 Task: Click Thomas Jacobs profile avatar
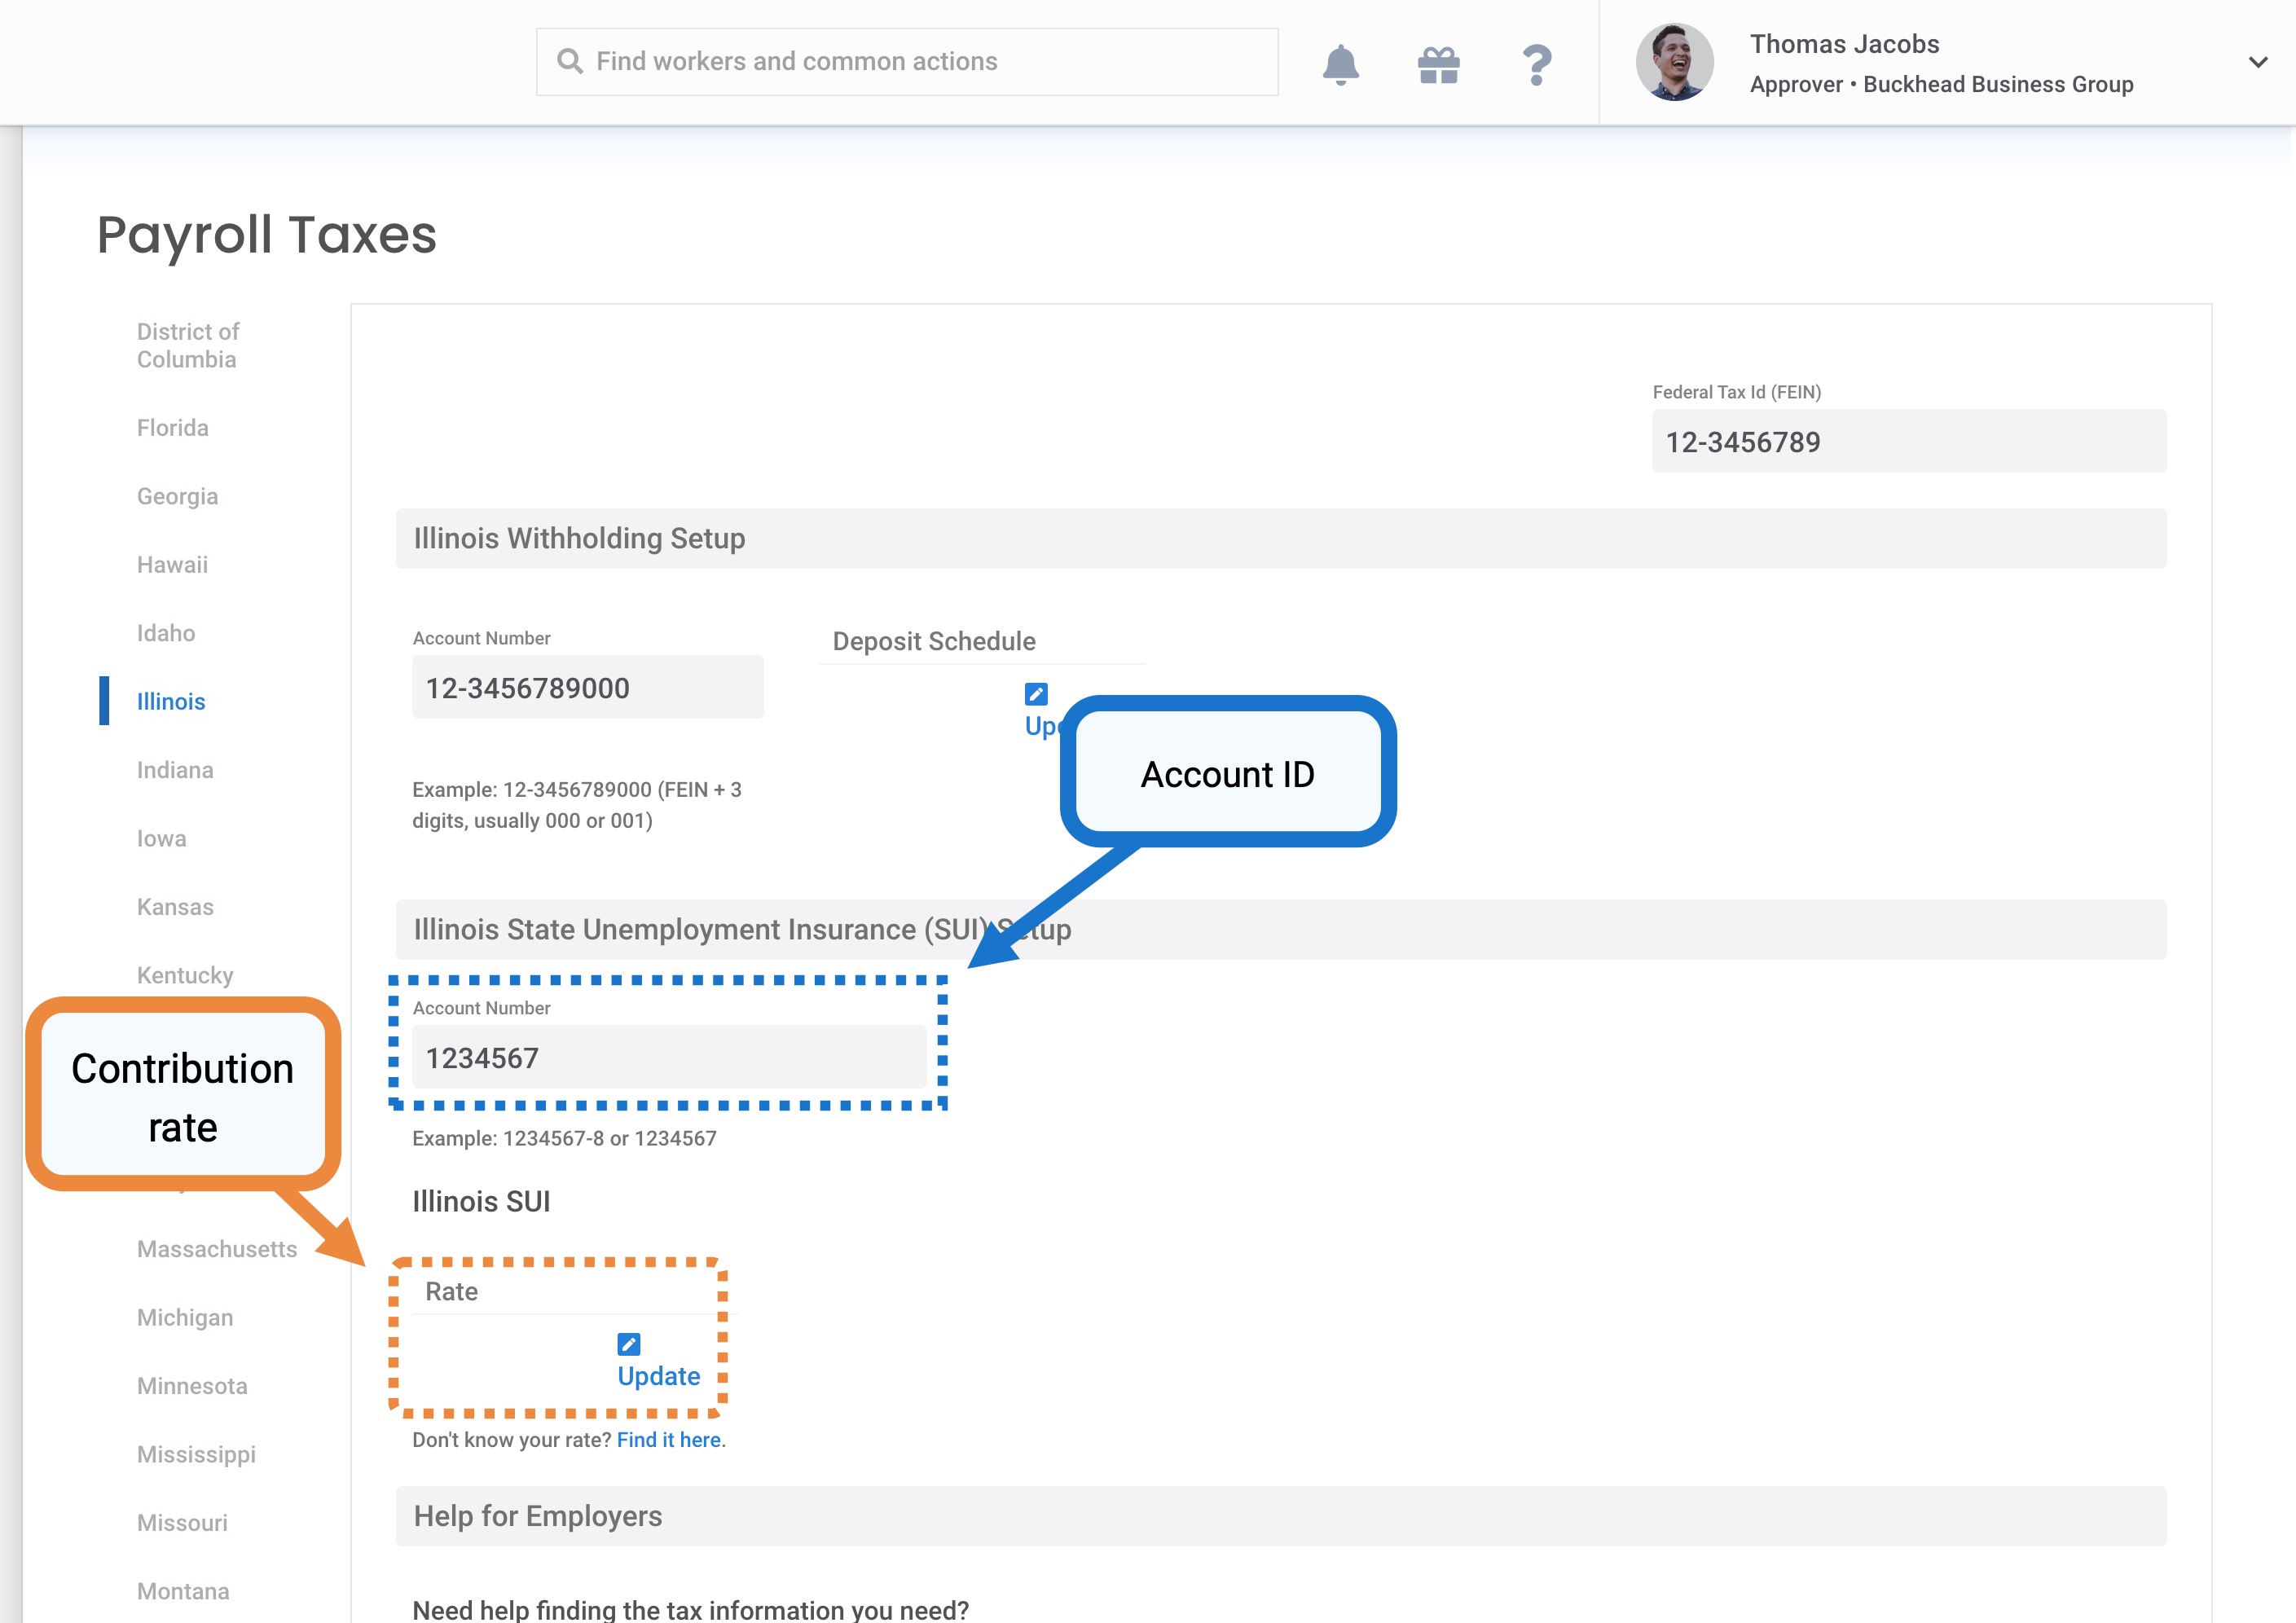pyautogui.click(x=1674, y=62)
